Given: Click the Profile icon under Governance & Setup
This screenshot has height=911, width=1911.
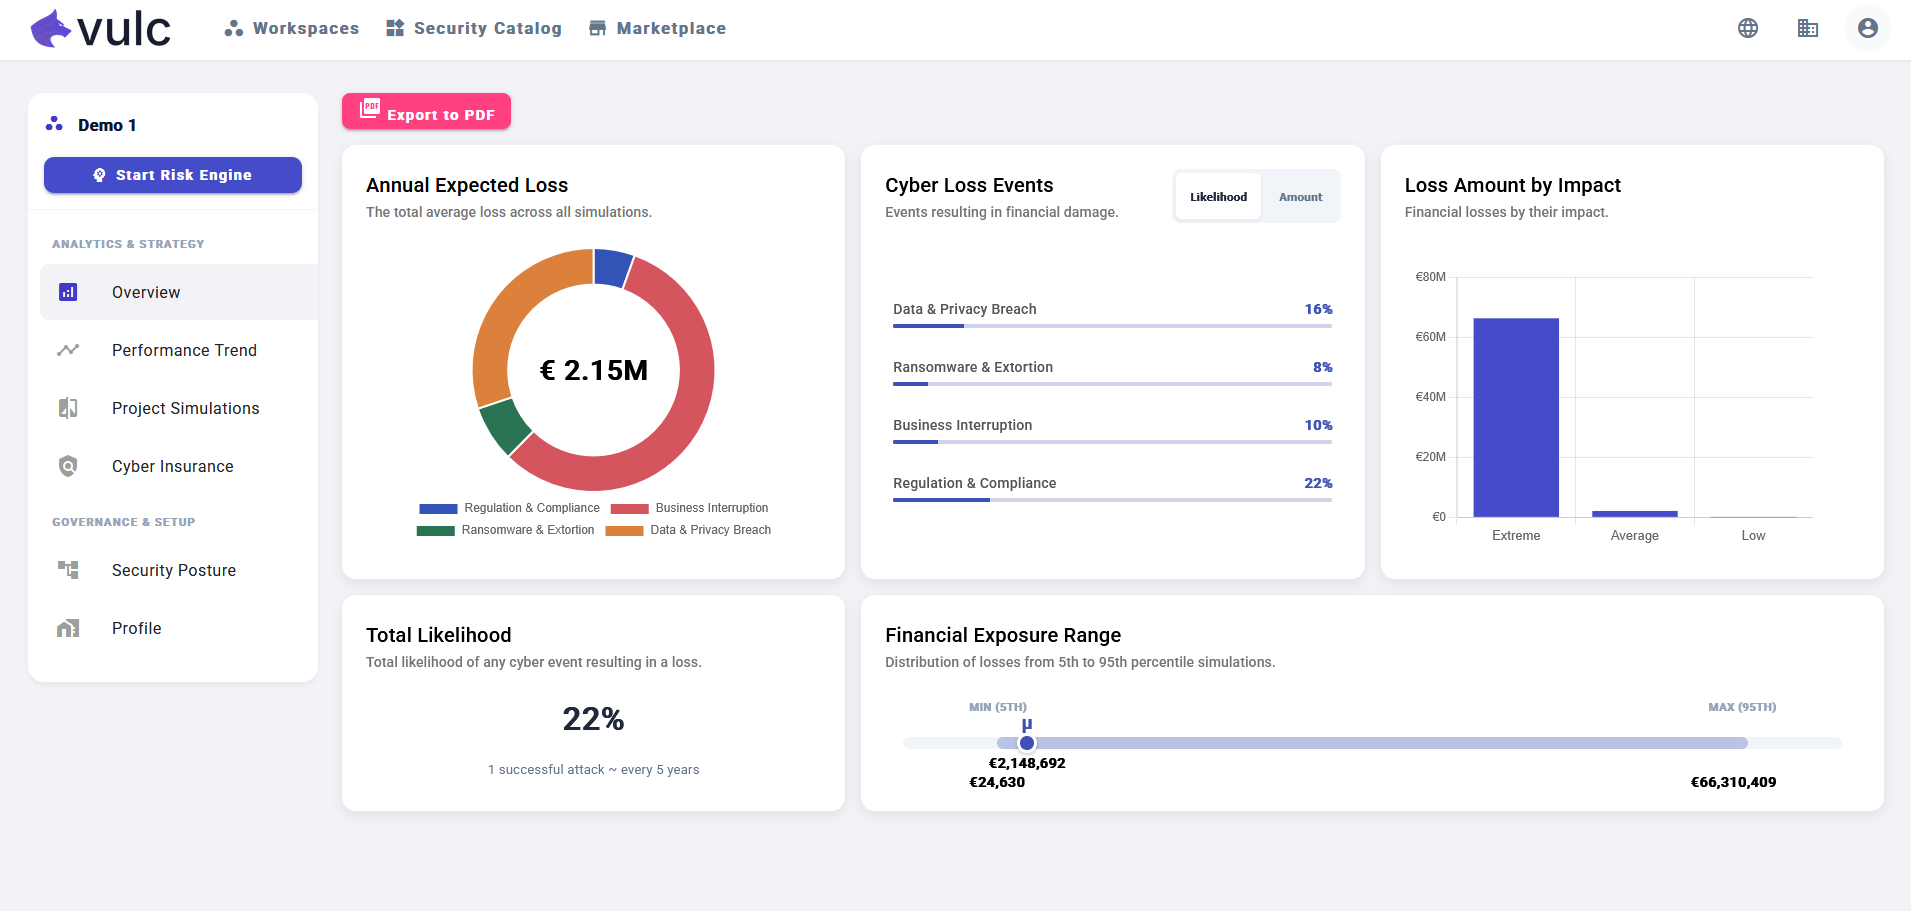Looking at the screenshot, I should (x=67, y=628).
